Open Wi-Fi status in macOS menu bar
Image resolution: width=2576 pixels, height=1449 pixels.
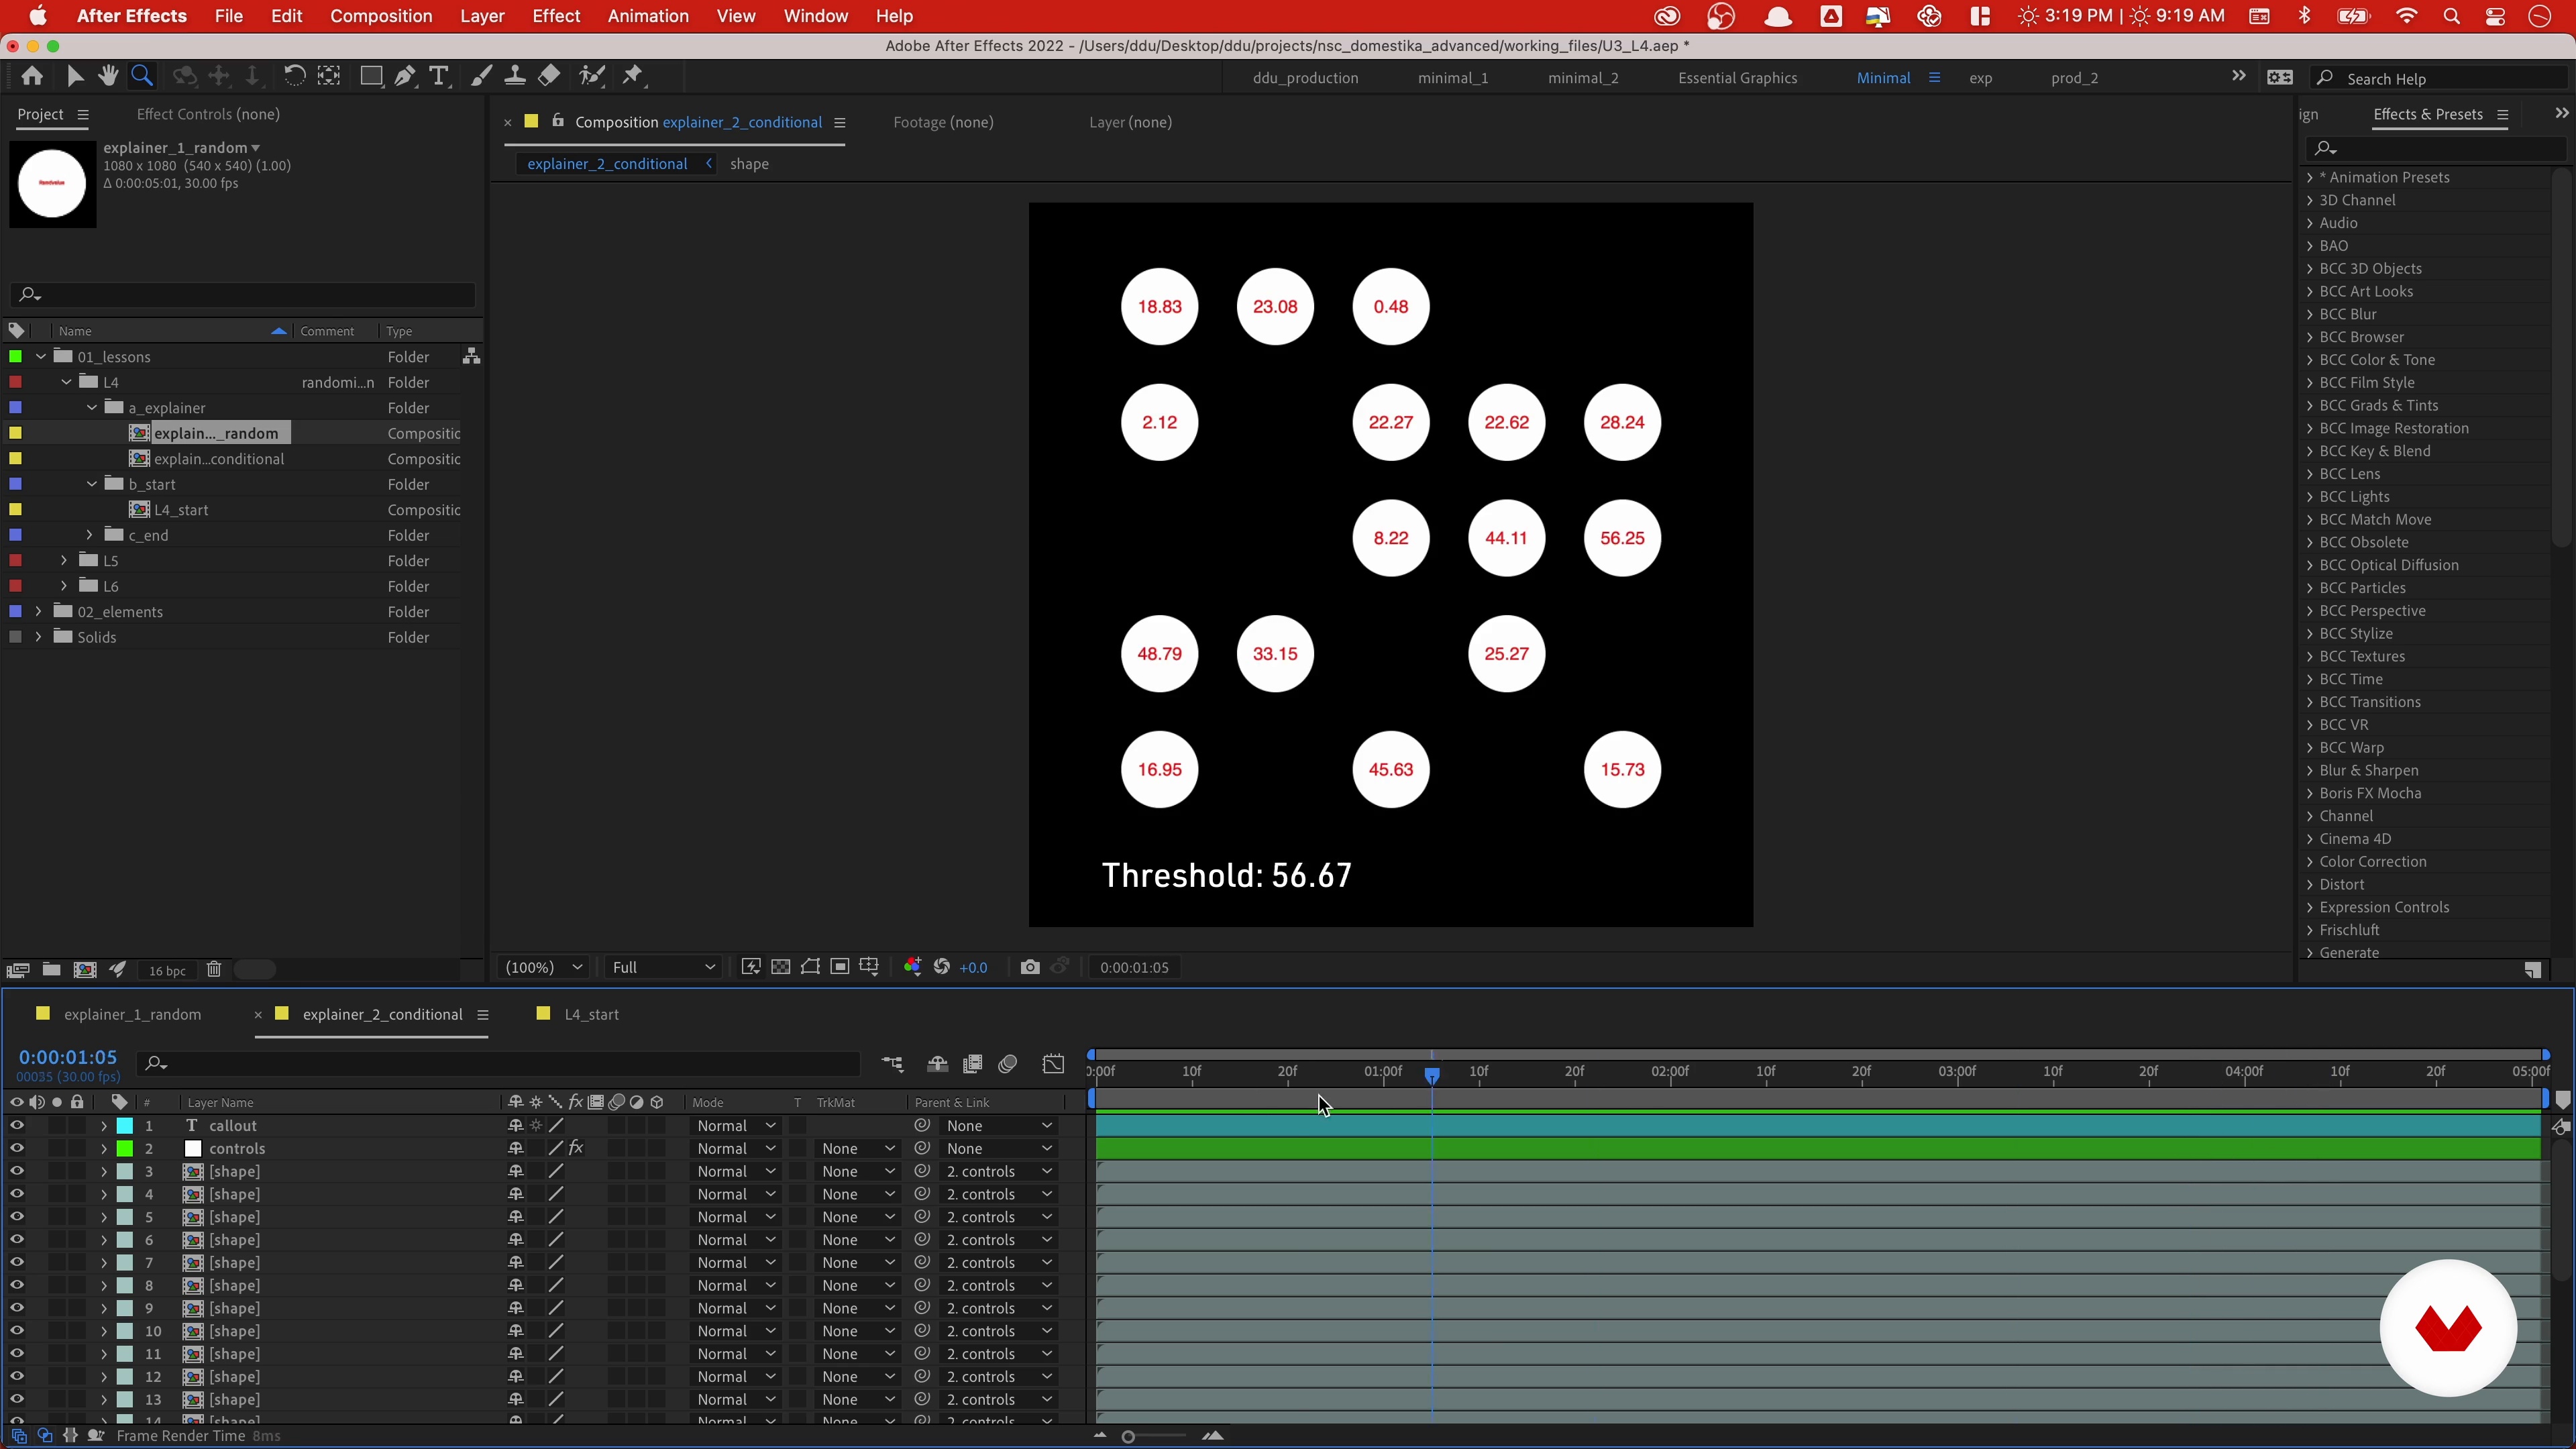coord(2406,16)
